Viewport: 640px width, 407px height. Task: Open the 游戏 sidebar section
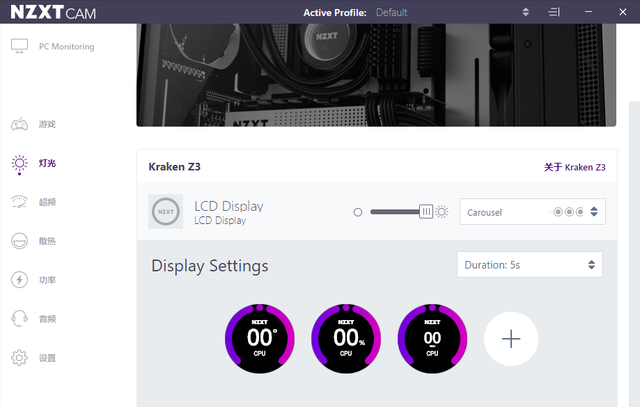[x=47, y=124]
